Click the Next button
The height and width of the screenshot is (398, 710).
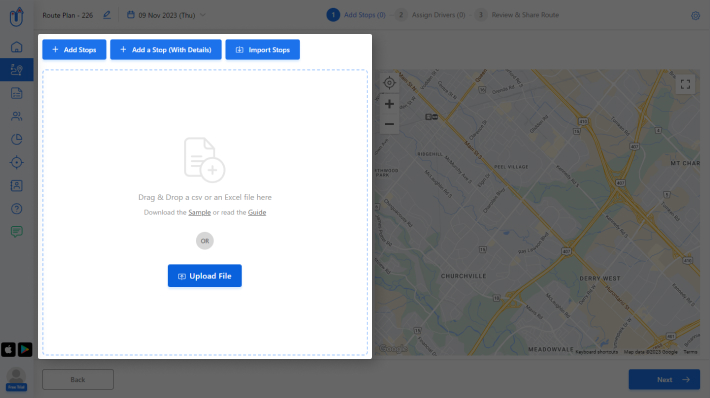[664, 379]
